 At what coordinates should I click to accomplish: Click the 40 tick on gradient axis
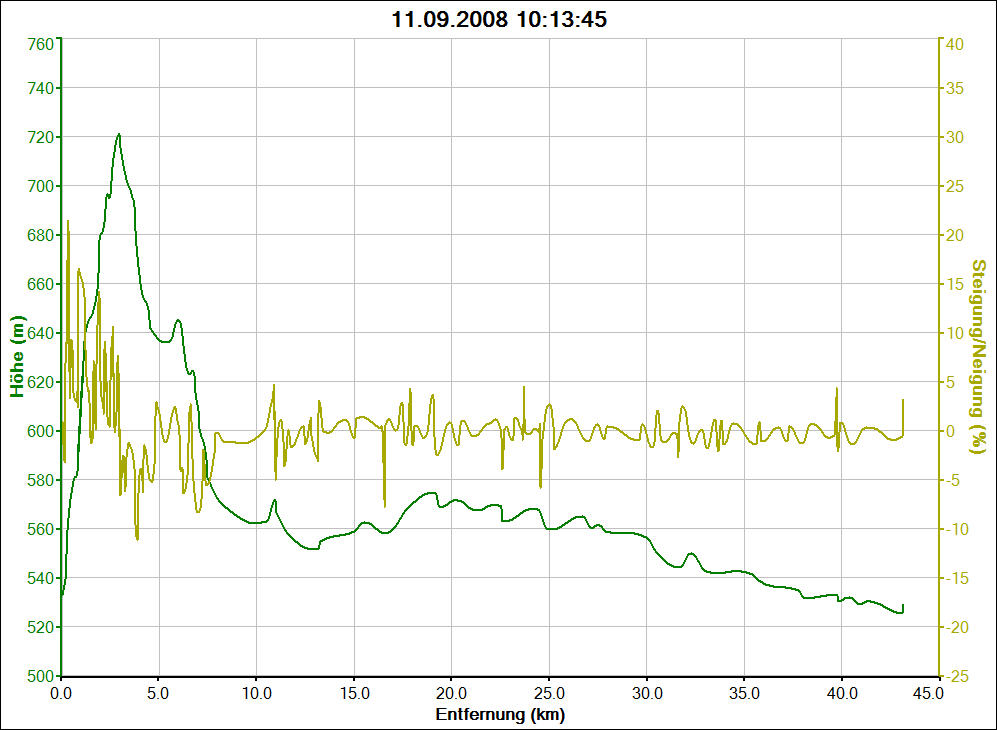click(953, 44)
